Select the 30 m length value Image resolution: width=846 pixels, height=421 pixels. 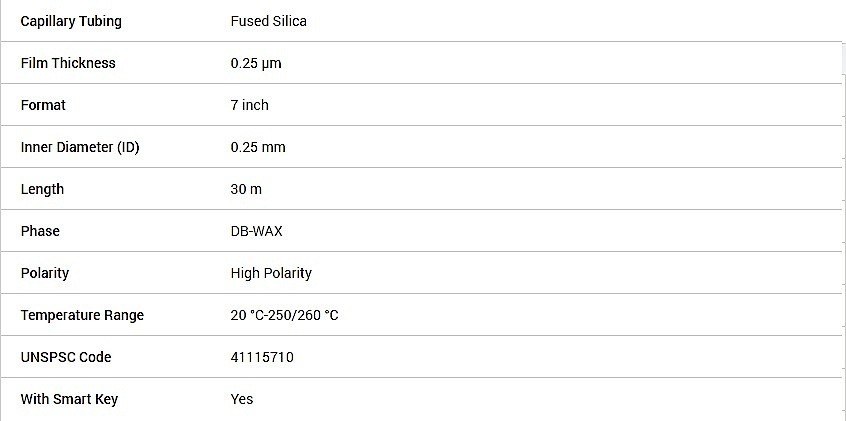[x=246, y=189]
